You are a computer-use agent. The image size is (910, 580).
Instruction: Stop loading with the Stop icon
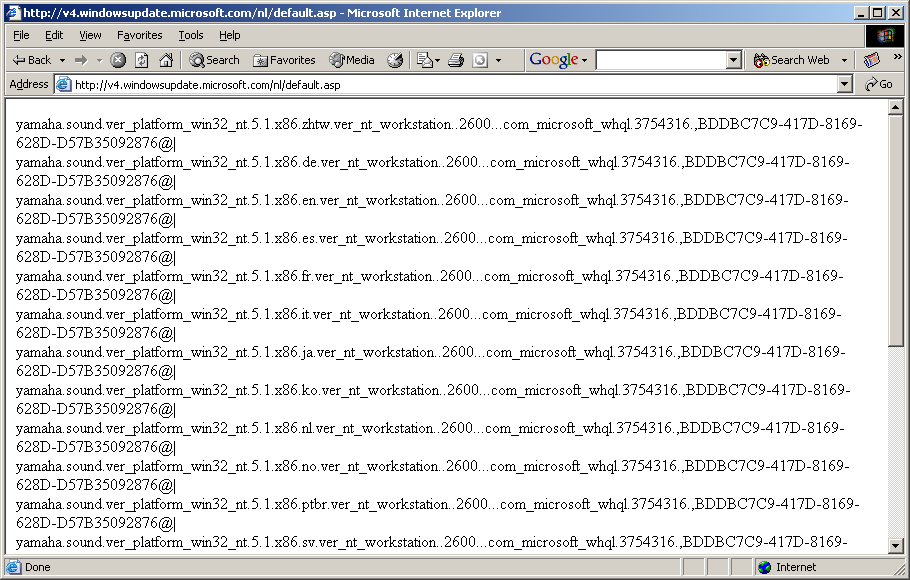coord(118,60)
